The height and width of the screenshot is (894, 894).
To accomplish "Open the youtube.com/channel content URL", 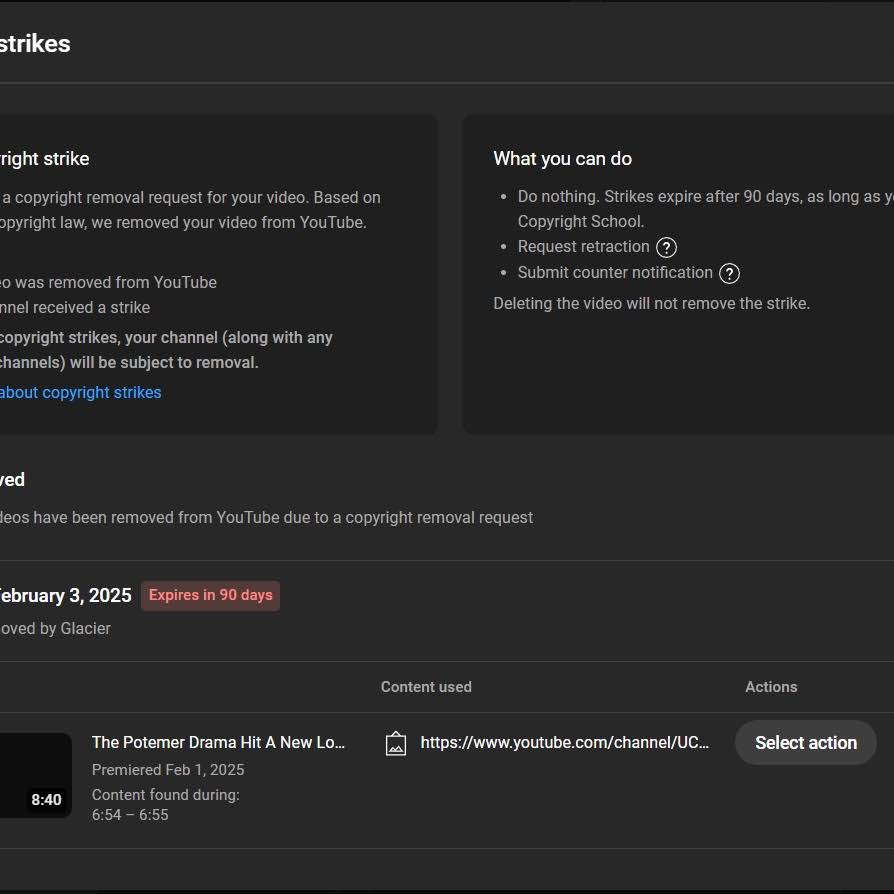I will pos(564,743).
